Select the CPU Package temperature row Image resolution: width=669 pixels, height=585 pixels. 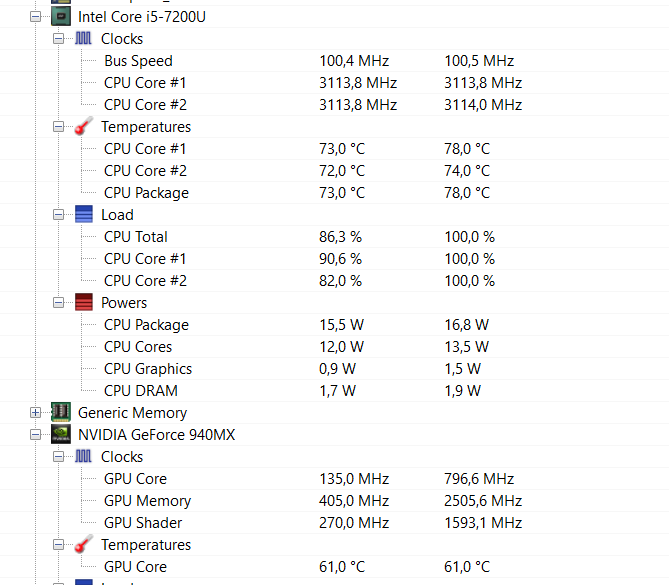pos(146,193)
